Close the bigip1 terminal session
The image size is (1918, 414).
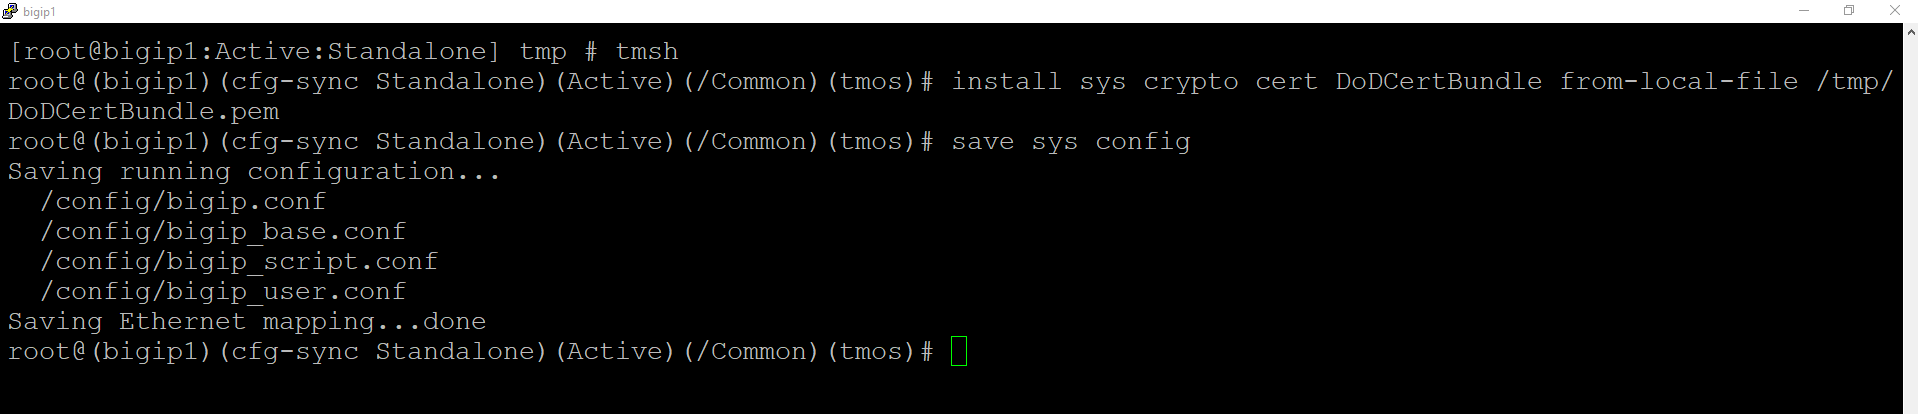coord(1894,11)
